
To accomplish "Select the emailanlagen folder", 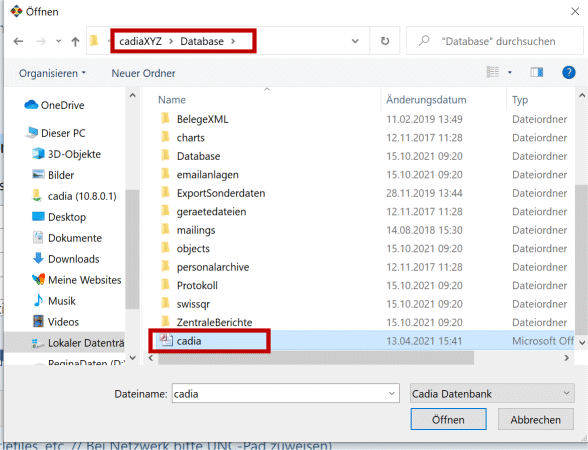I will coord(207,175).
